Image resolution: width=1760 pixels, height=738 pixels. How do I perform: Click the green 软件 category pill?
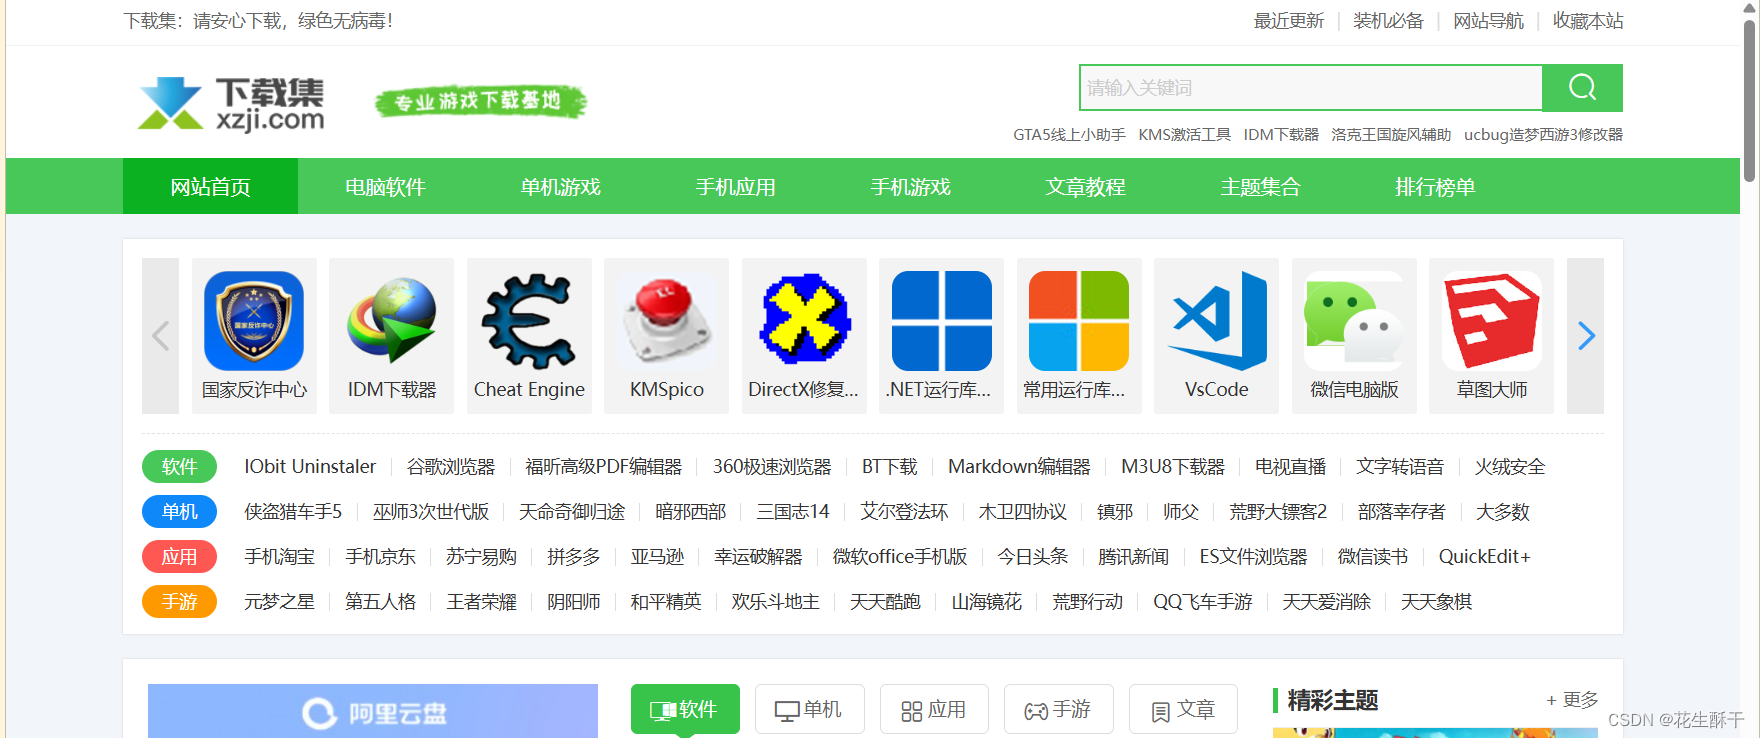pyautogui.click(x=179, y=466)
